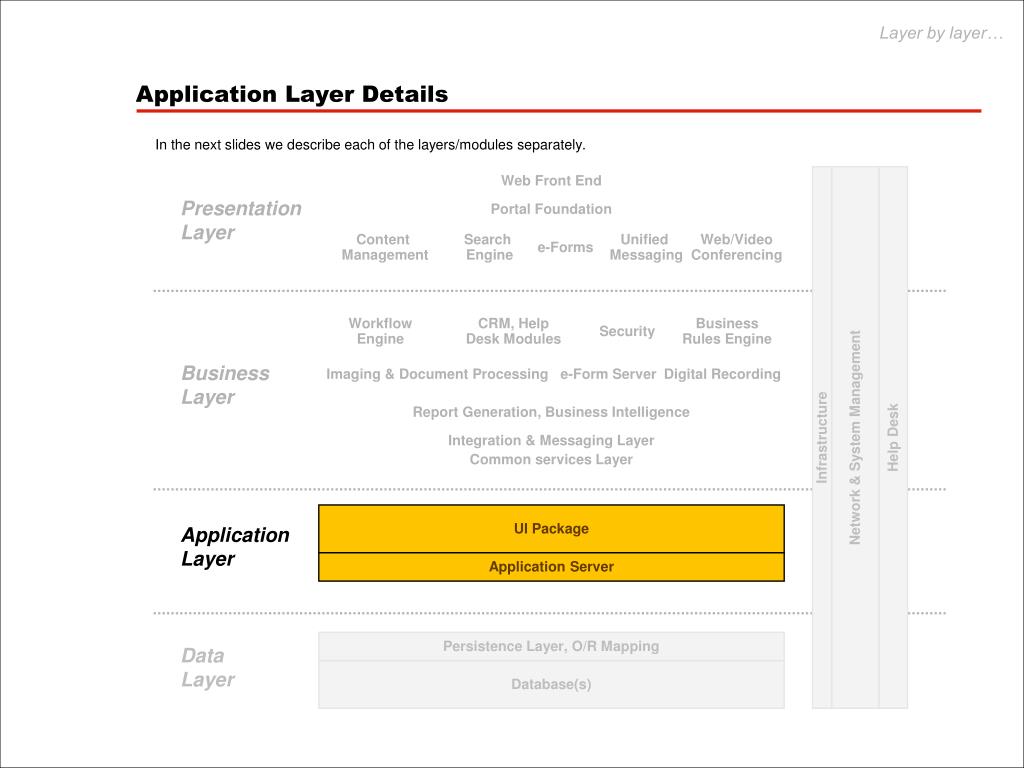Select the Database(s) box
Viewport: 1024px width, 768px height.
point(551,684)
